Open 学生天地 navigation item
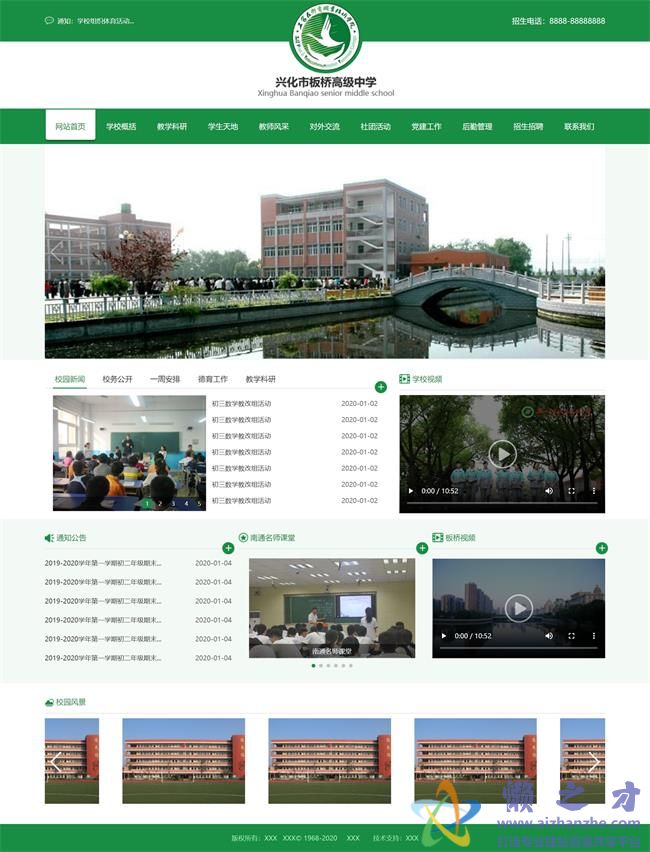The image size is (650, 852). (223, 126)
